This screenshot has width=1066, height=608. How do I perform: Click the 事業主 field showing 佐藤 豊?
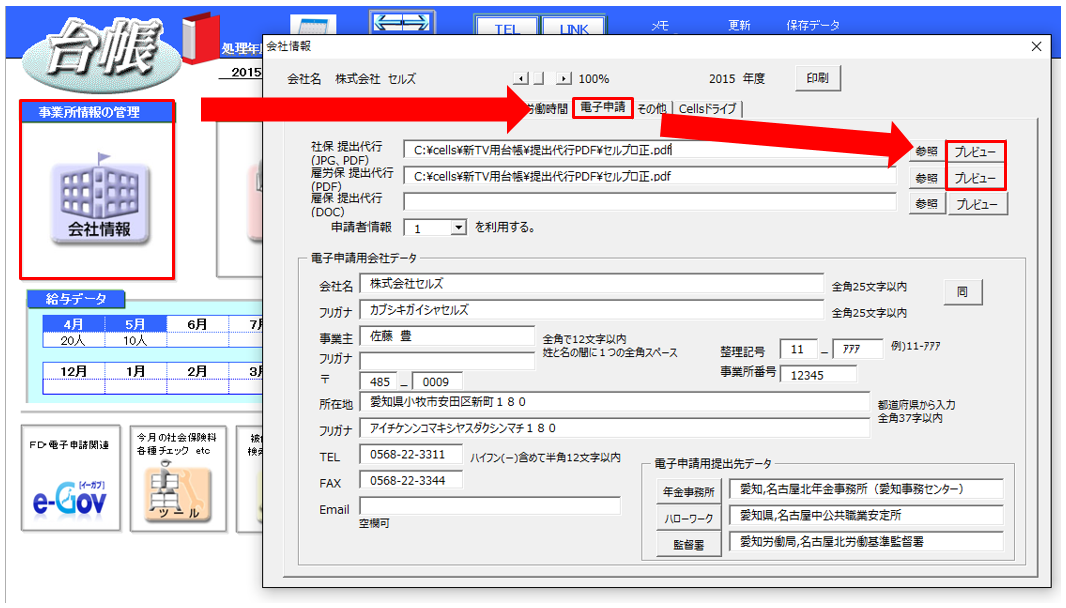click(x=447, y=336)
